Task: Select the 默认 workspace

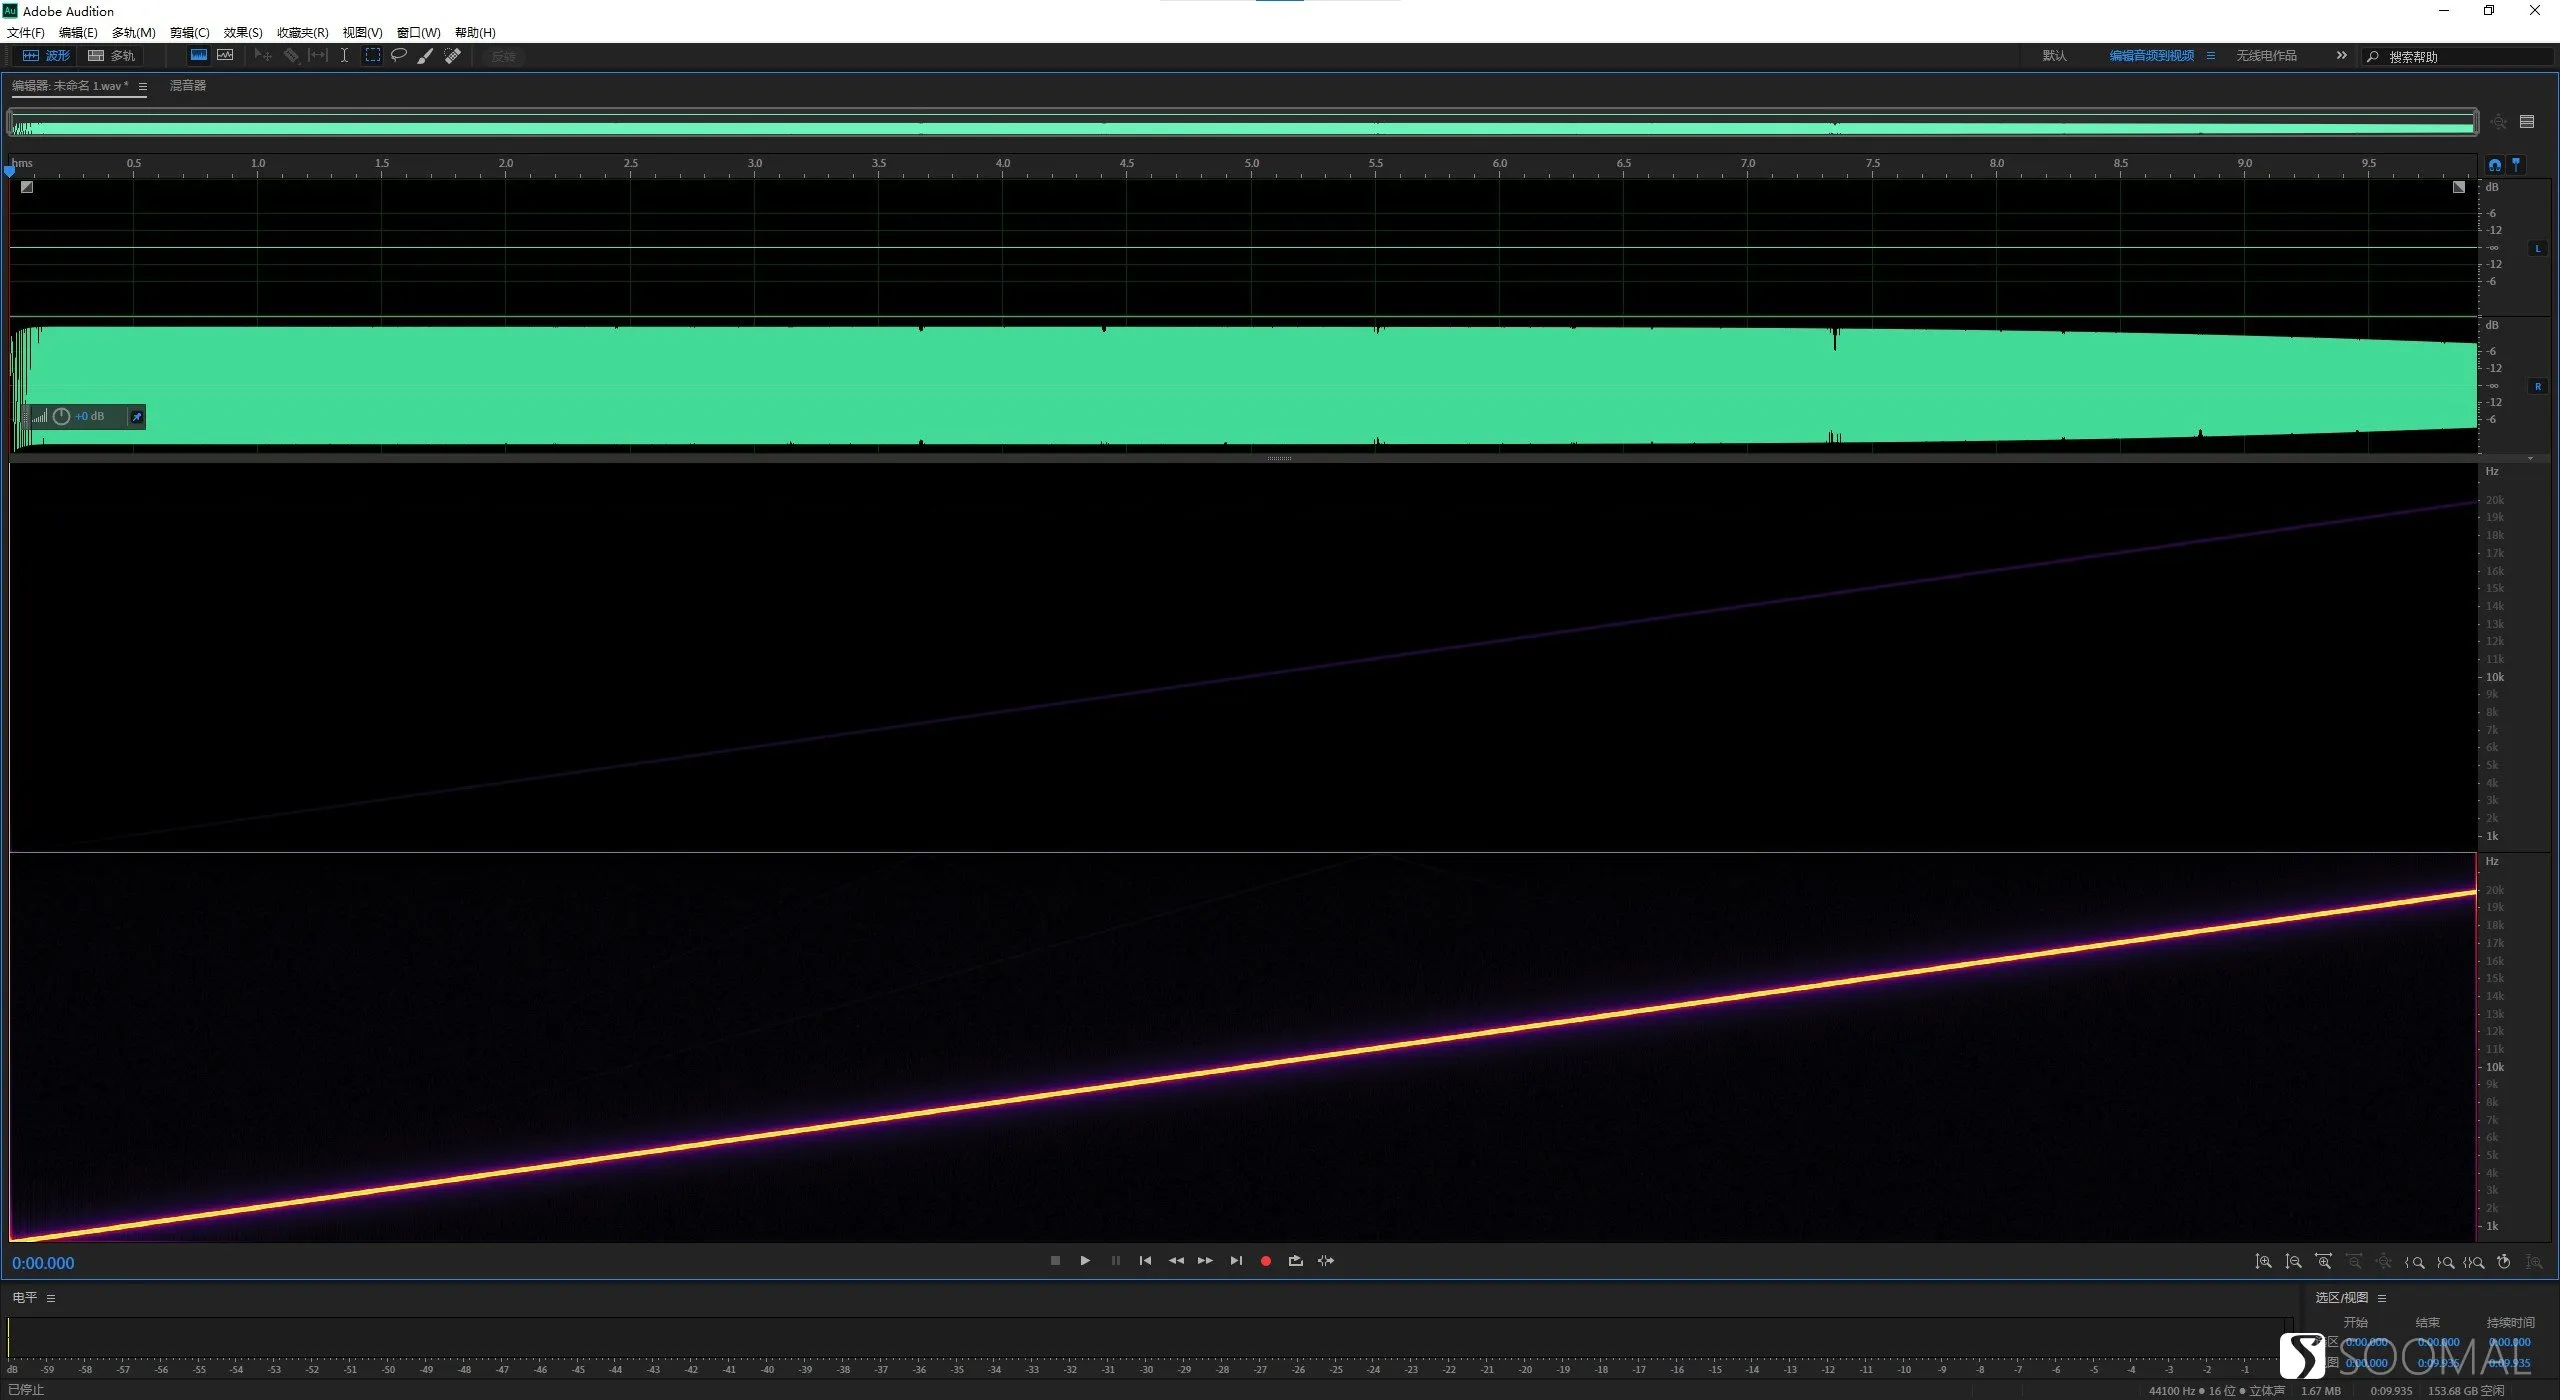Action: (2054, 56)
